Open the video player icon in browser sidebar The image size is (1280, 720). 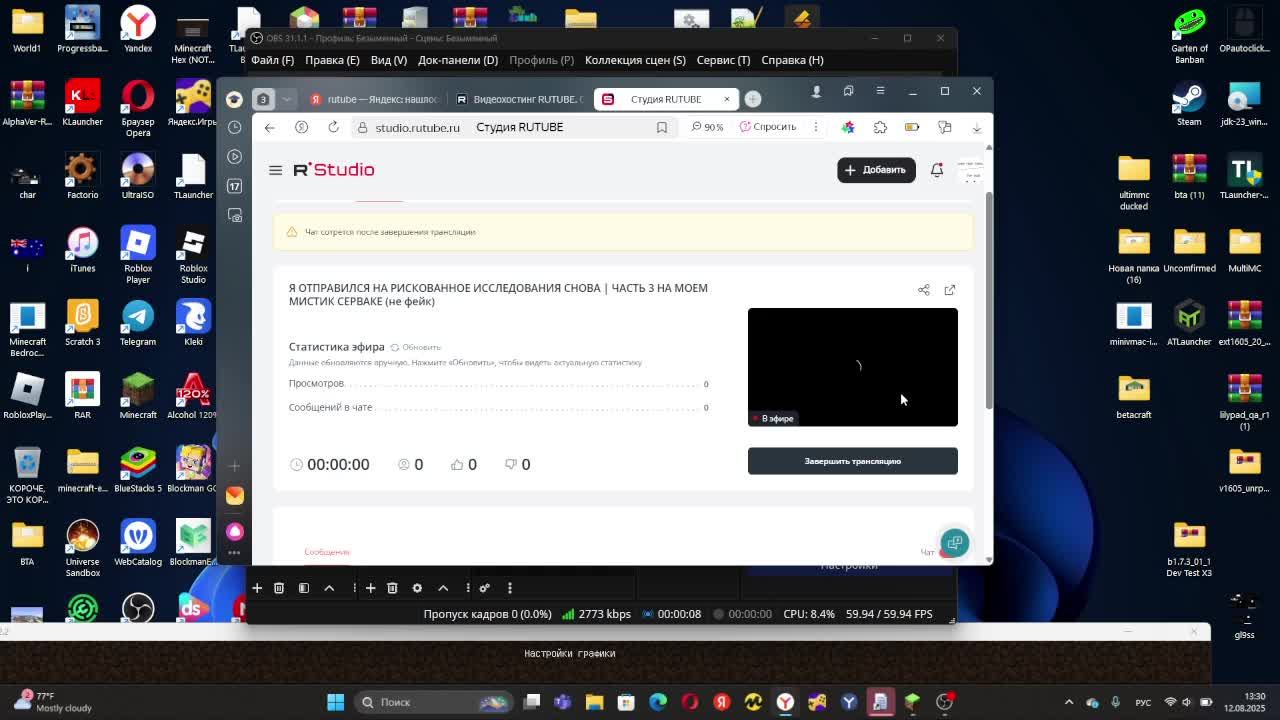tap(235, 156)
